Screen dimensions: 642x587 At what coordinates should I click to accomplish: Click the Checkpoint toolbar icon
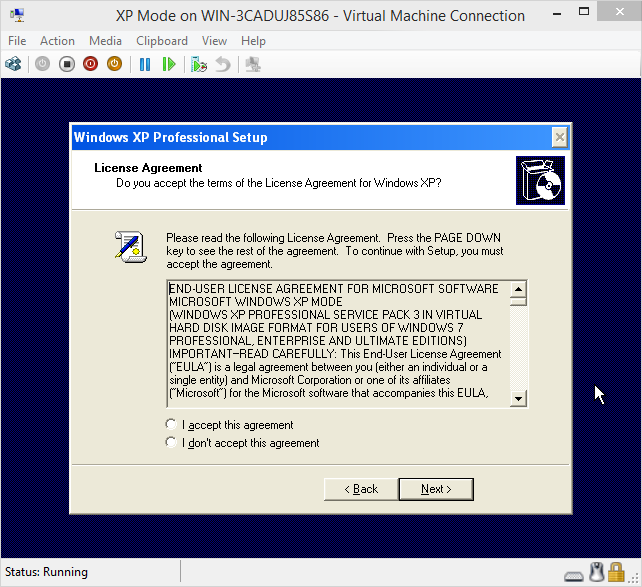pyautogui.click(x=199, y=64)
